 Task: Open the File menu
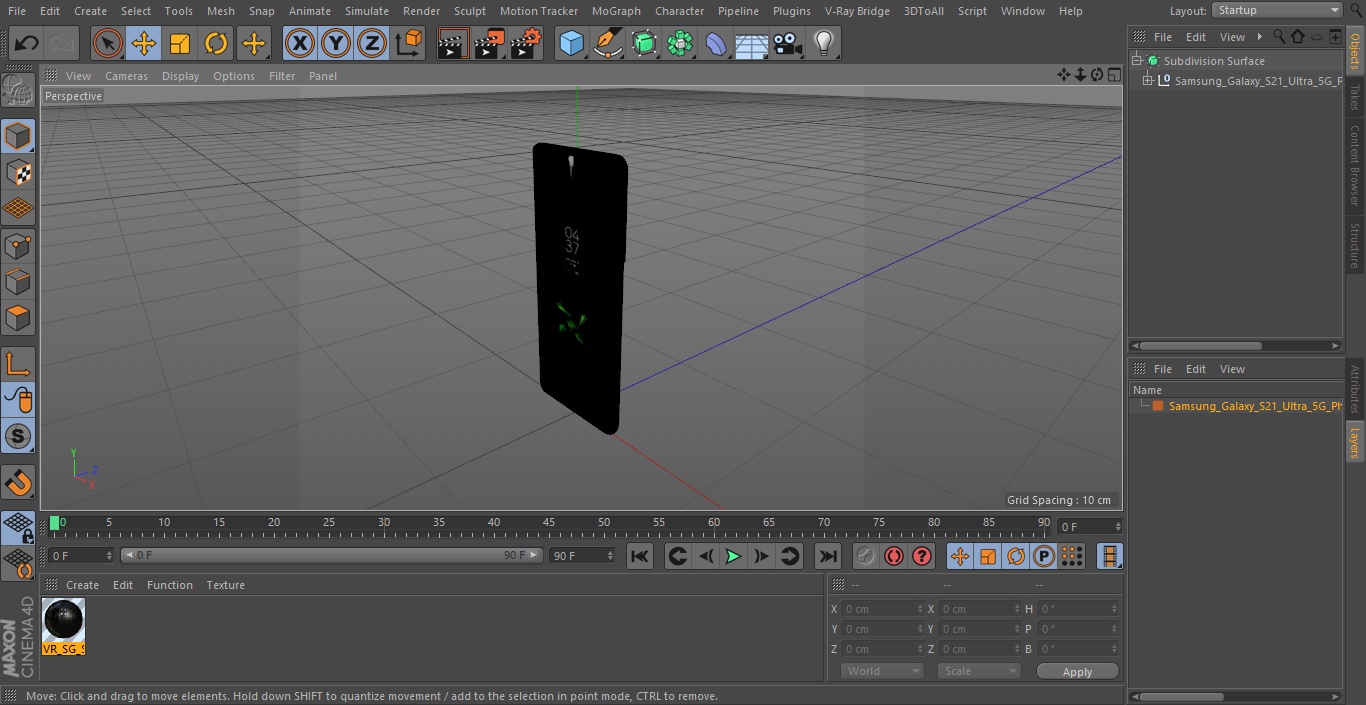(x=17, y=11)
